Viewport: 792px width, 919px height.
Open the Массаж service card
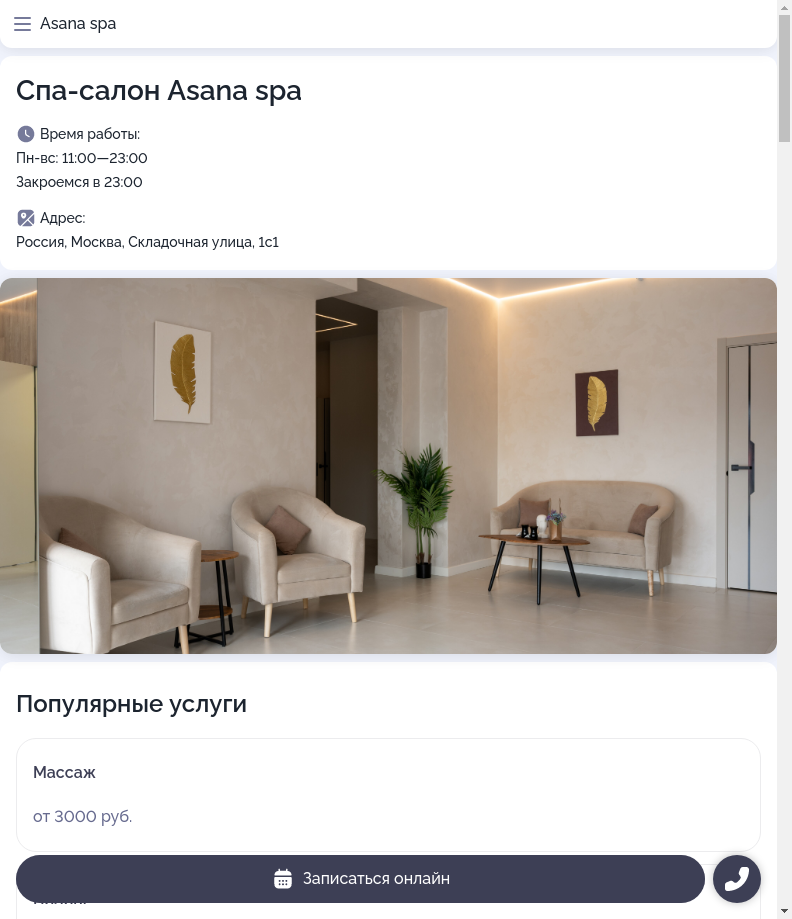388,795
